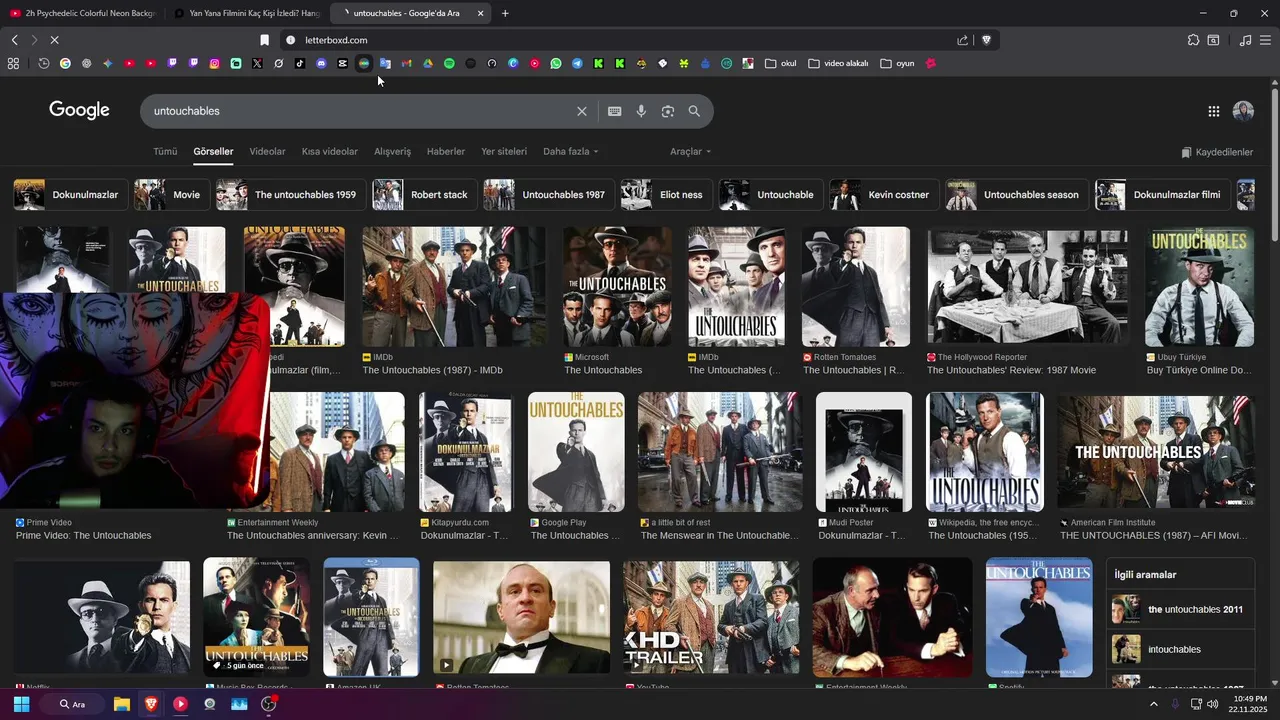Viewport: 1280px width, 720px height.
Task: Open the Spotify bookmark
Action: (449, 63)
